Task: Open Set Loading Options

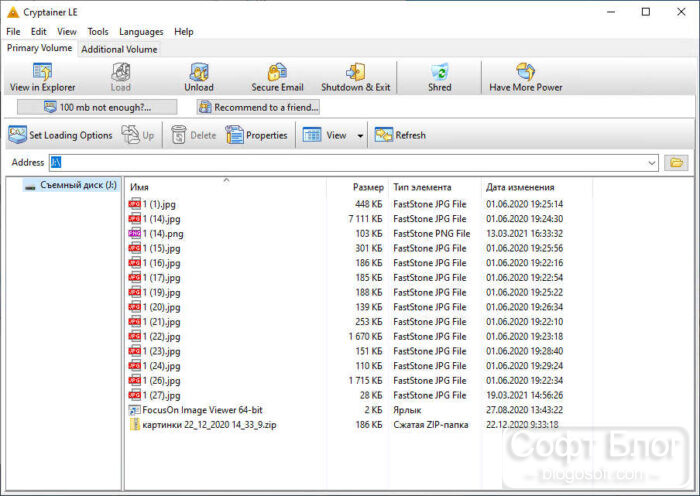Action: [x=60, y=135]
